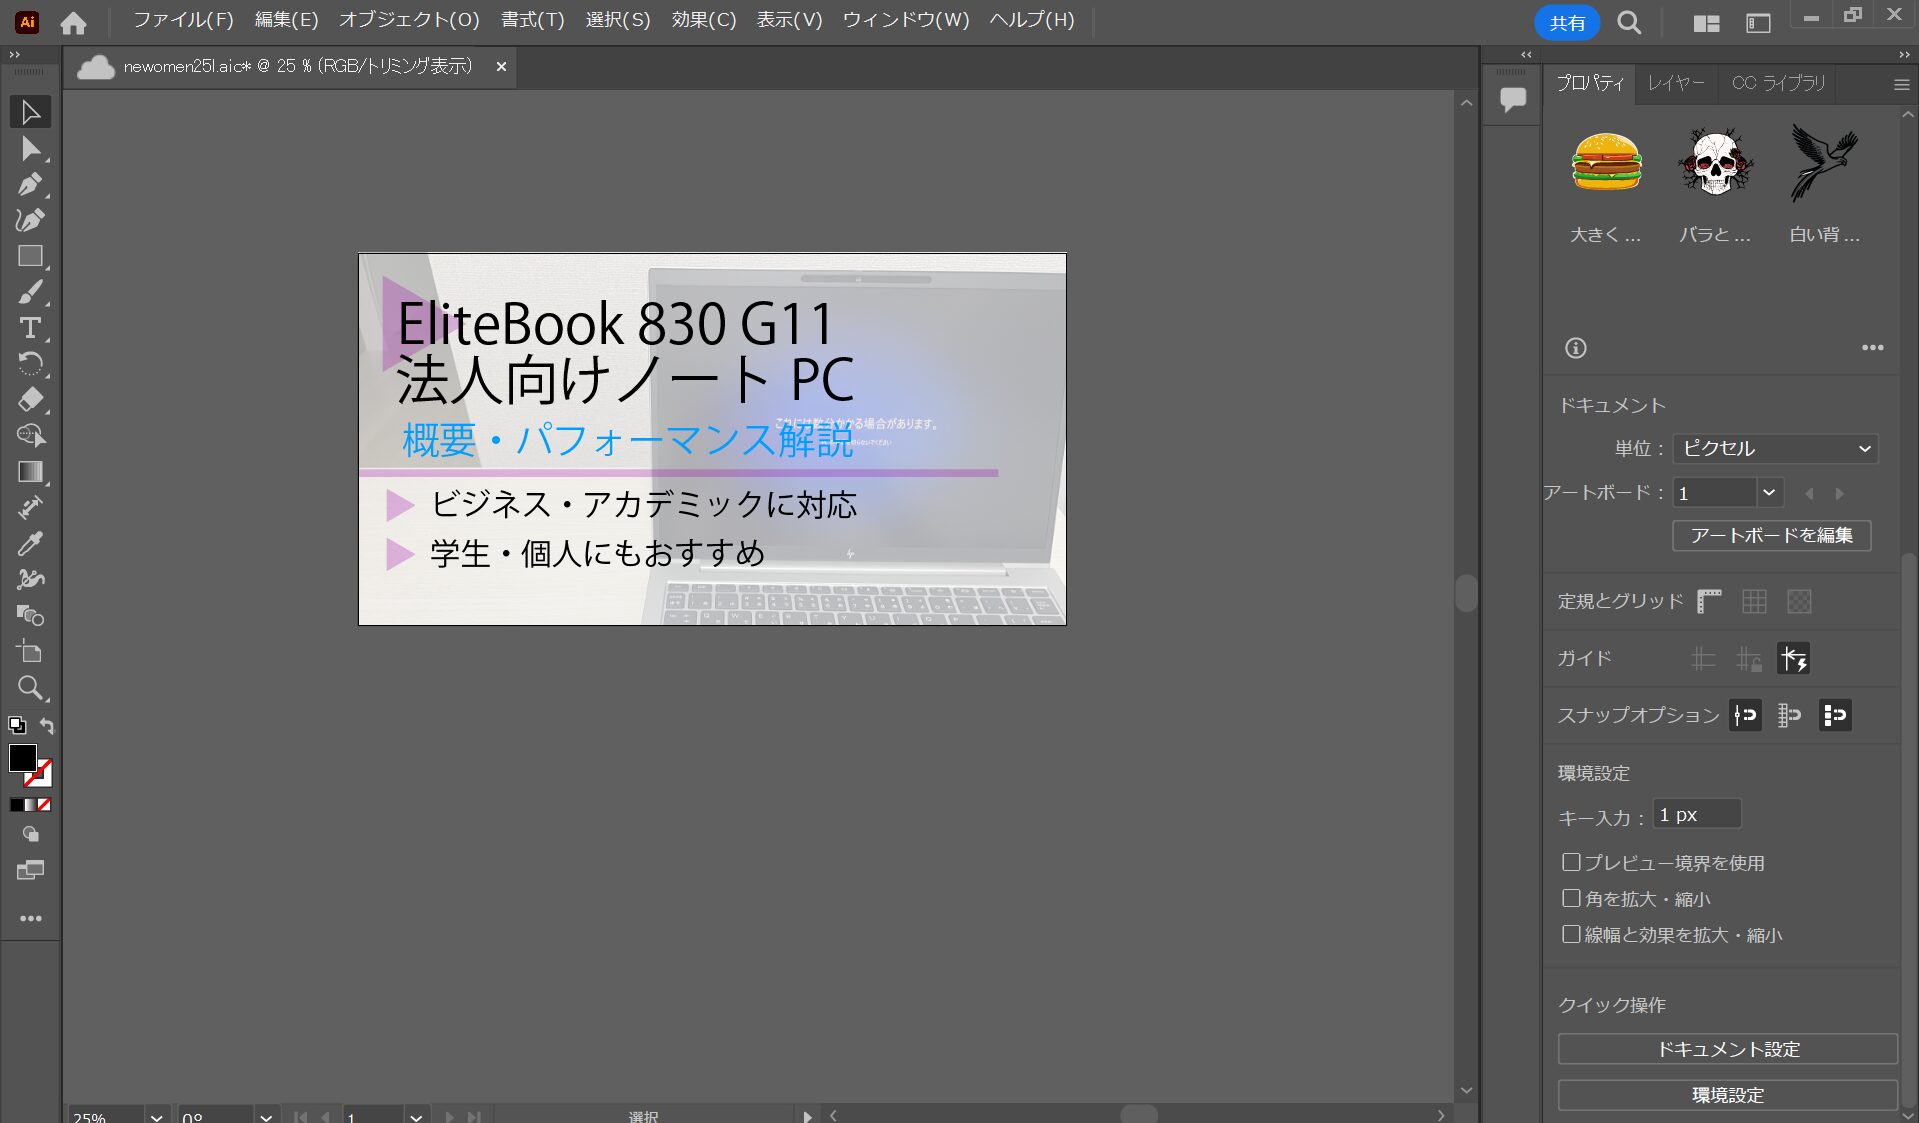Image resolution: width=1919 pixels, height=1123 pixels.
Task: Click ドキュメント設定 button
Action: click(1727, 1049)
